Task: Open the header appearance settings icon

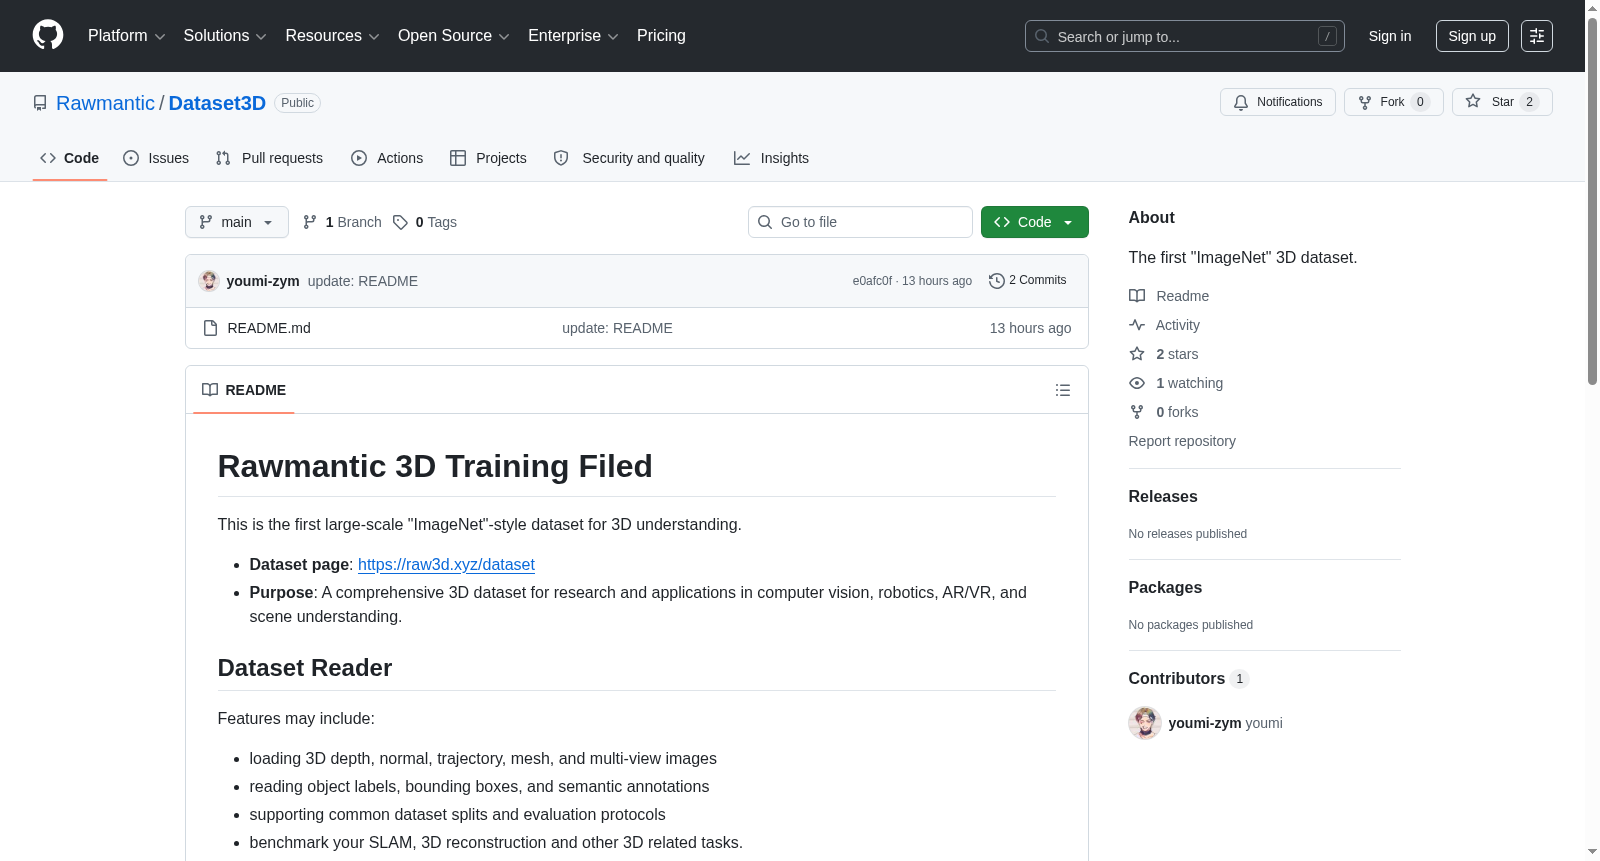Action: 1537,36
